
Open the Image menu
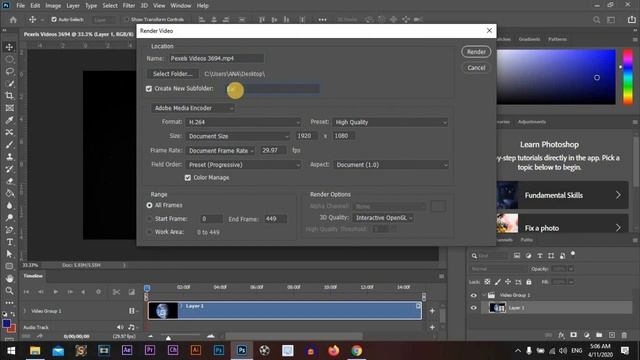point(53,6)
